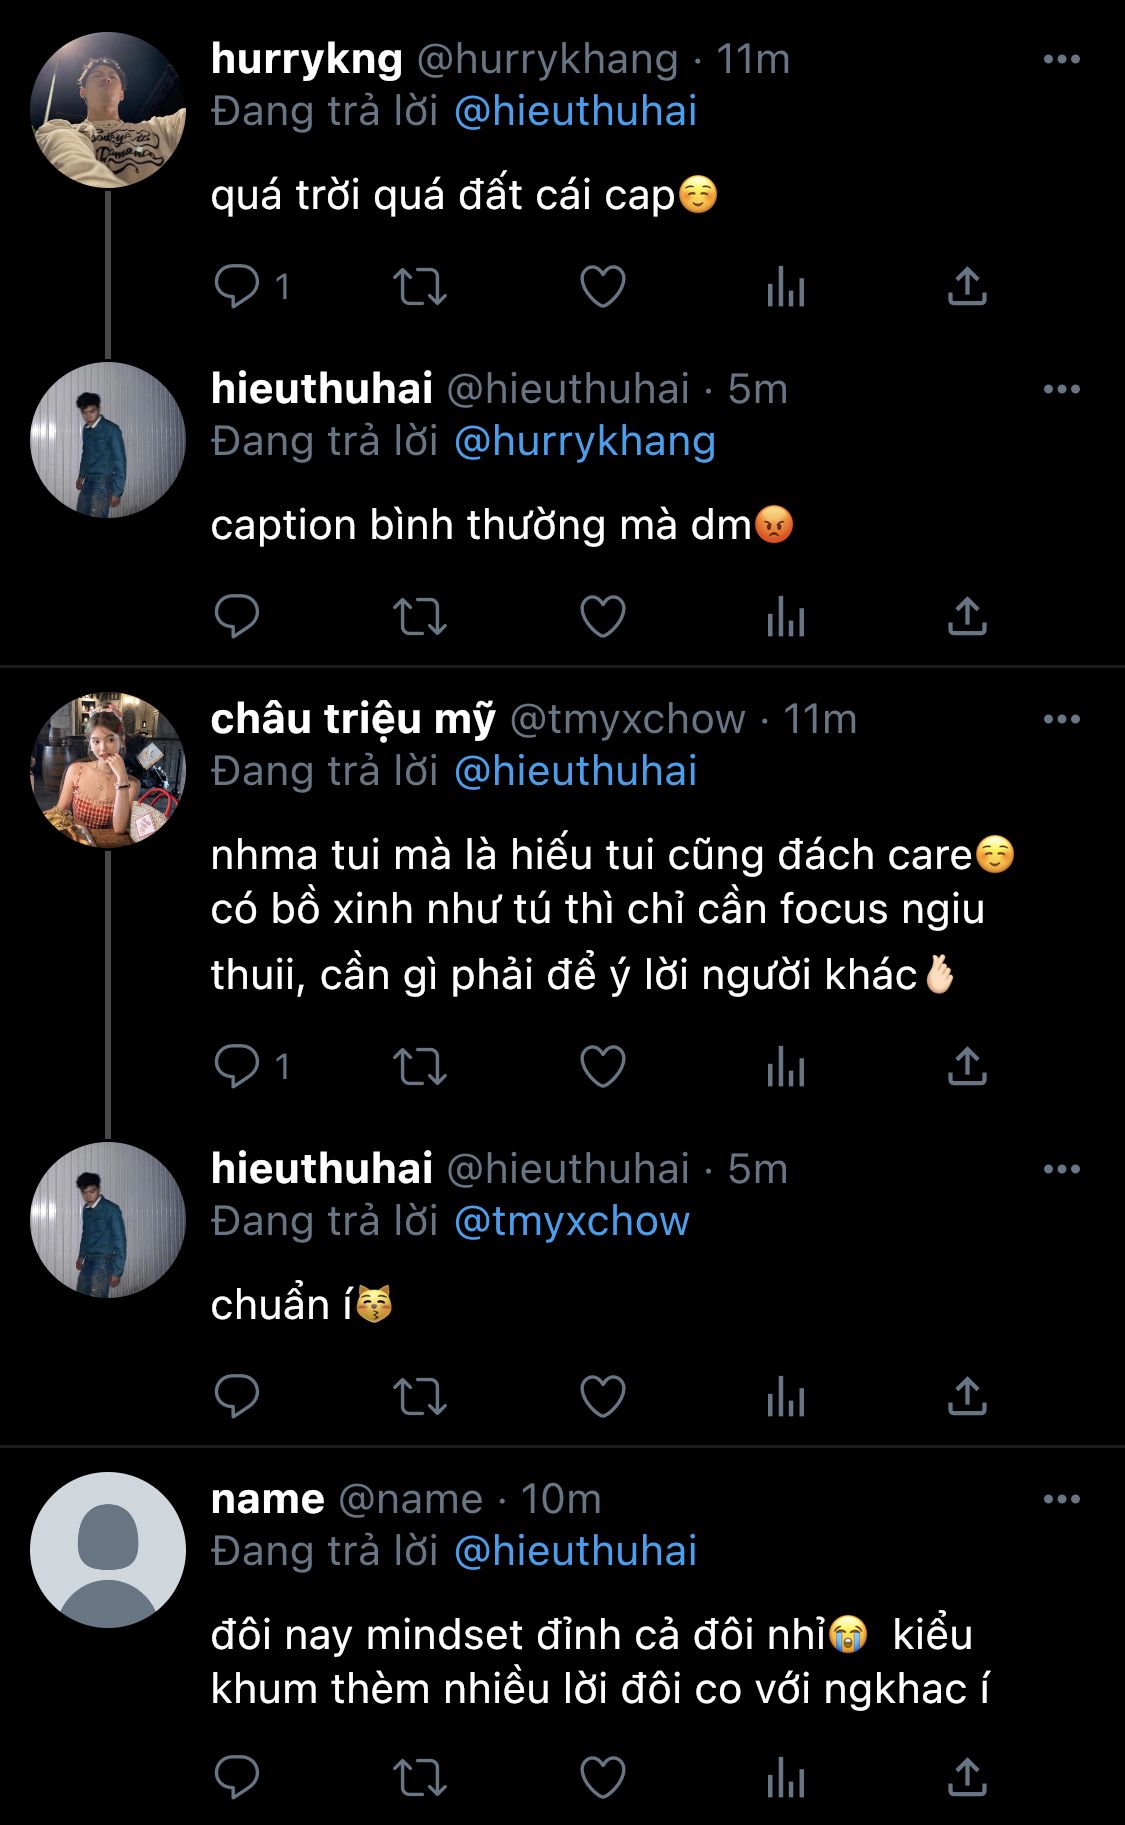Open hurrykng's profile picture

108,110
